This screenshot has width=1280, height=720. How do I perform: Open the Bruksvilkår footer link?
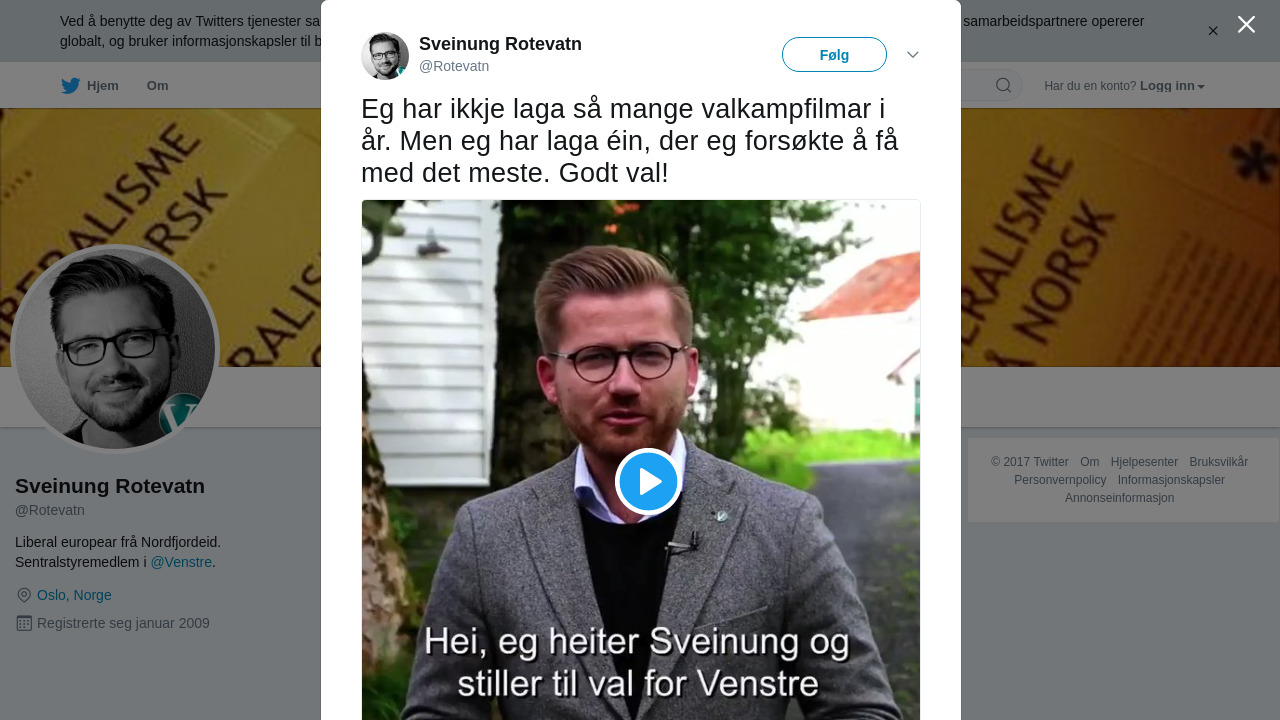pos(1218,462)
